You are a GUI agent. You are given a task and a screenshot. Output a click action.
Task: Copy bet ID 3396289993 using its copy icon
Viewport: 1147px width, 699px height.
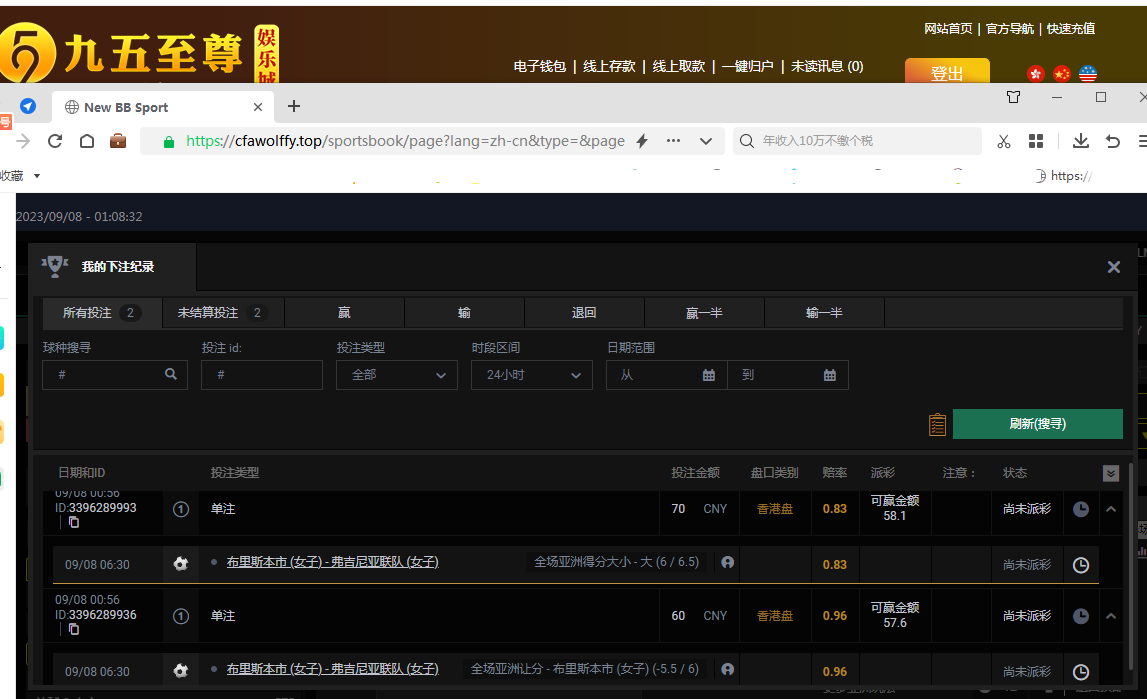point(74,522)
